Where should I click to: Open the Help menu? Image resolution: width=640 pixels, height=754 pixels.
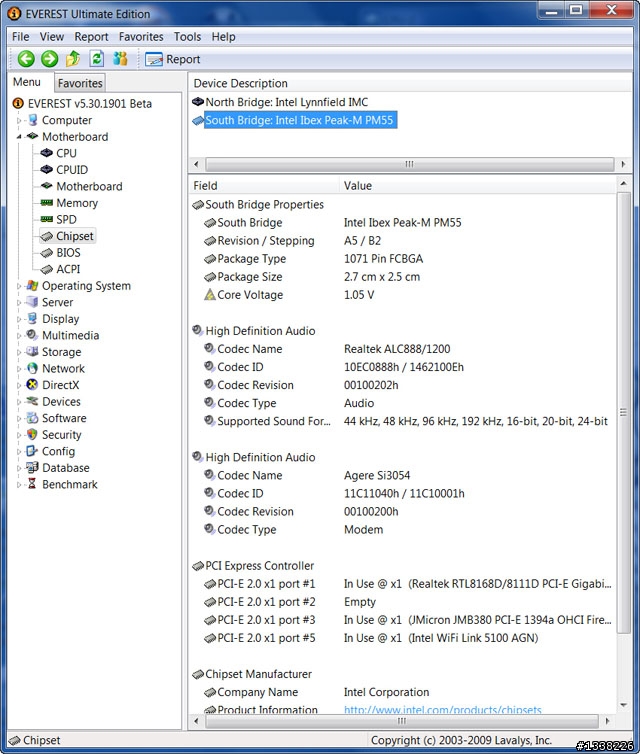click(x=223, y=37)
